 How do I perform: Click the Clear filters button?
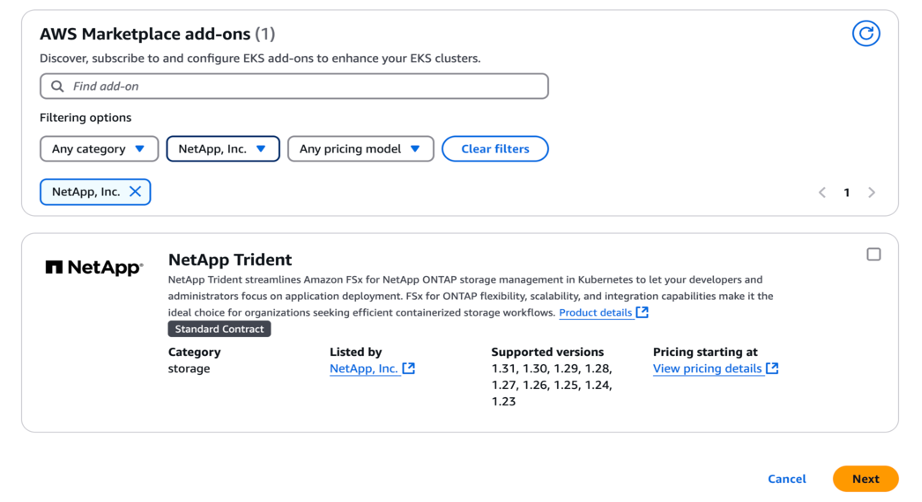[x=495, y=149]
